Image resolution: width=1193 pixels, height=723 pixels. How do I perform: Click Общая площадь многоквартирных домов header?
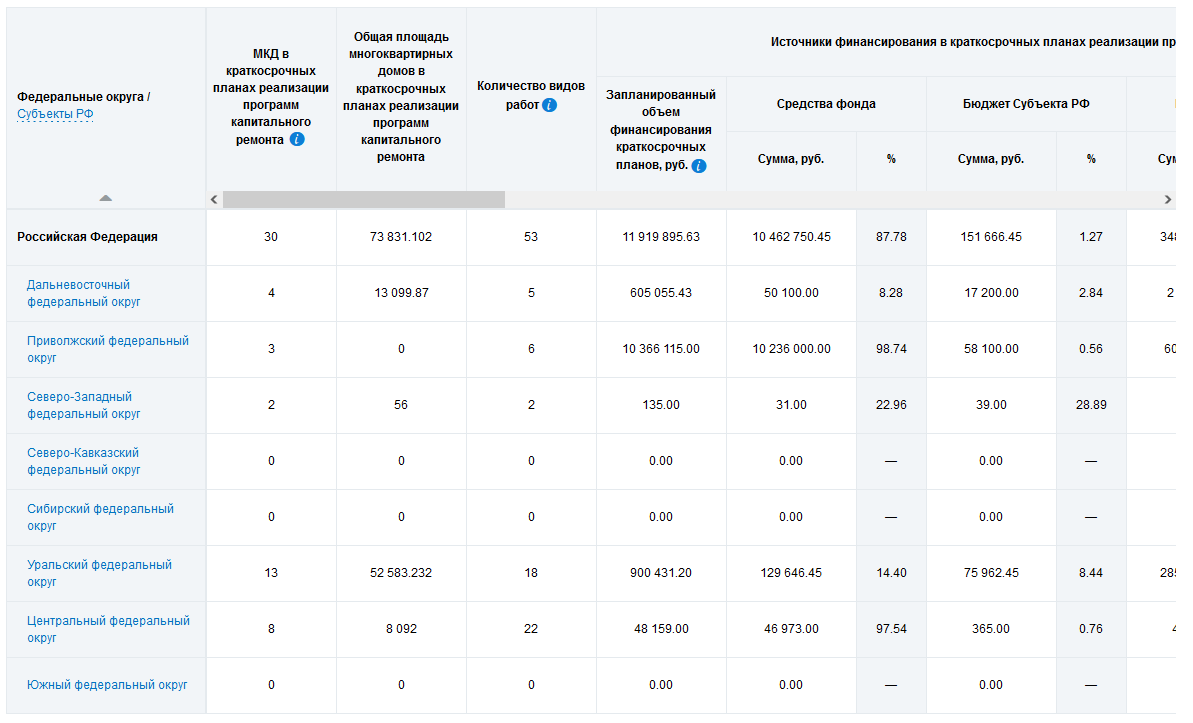[x=401, y=97]
